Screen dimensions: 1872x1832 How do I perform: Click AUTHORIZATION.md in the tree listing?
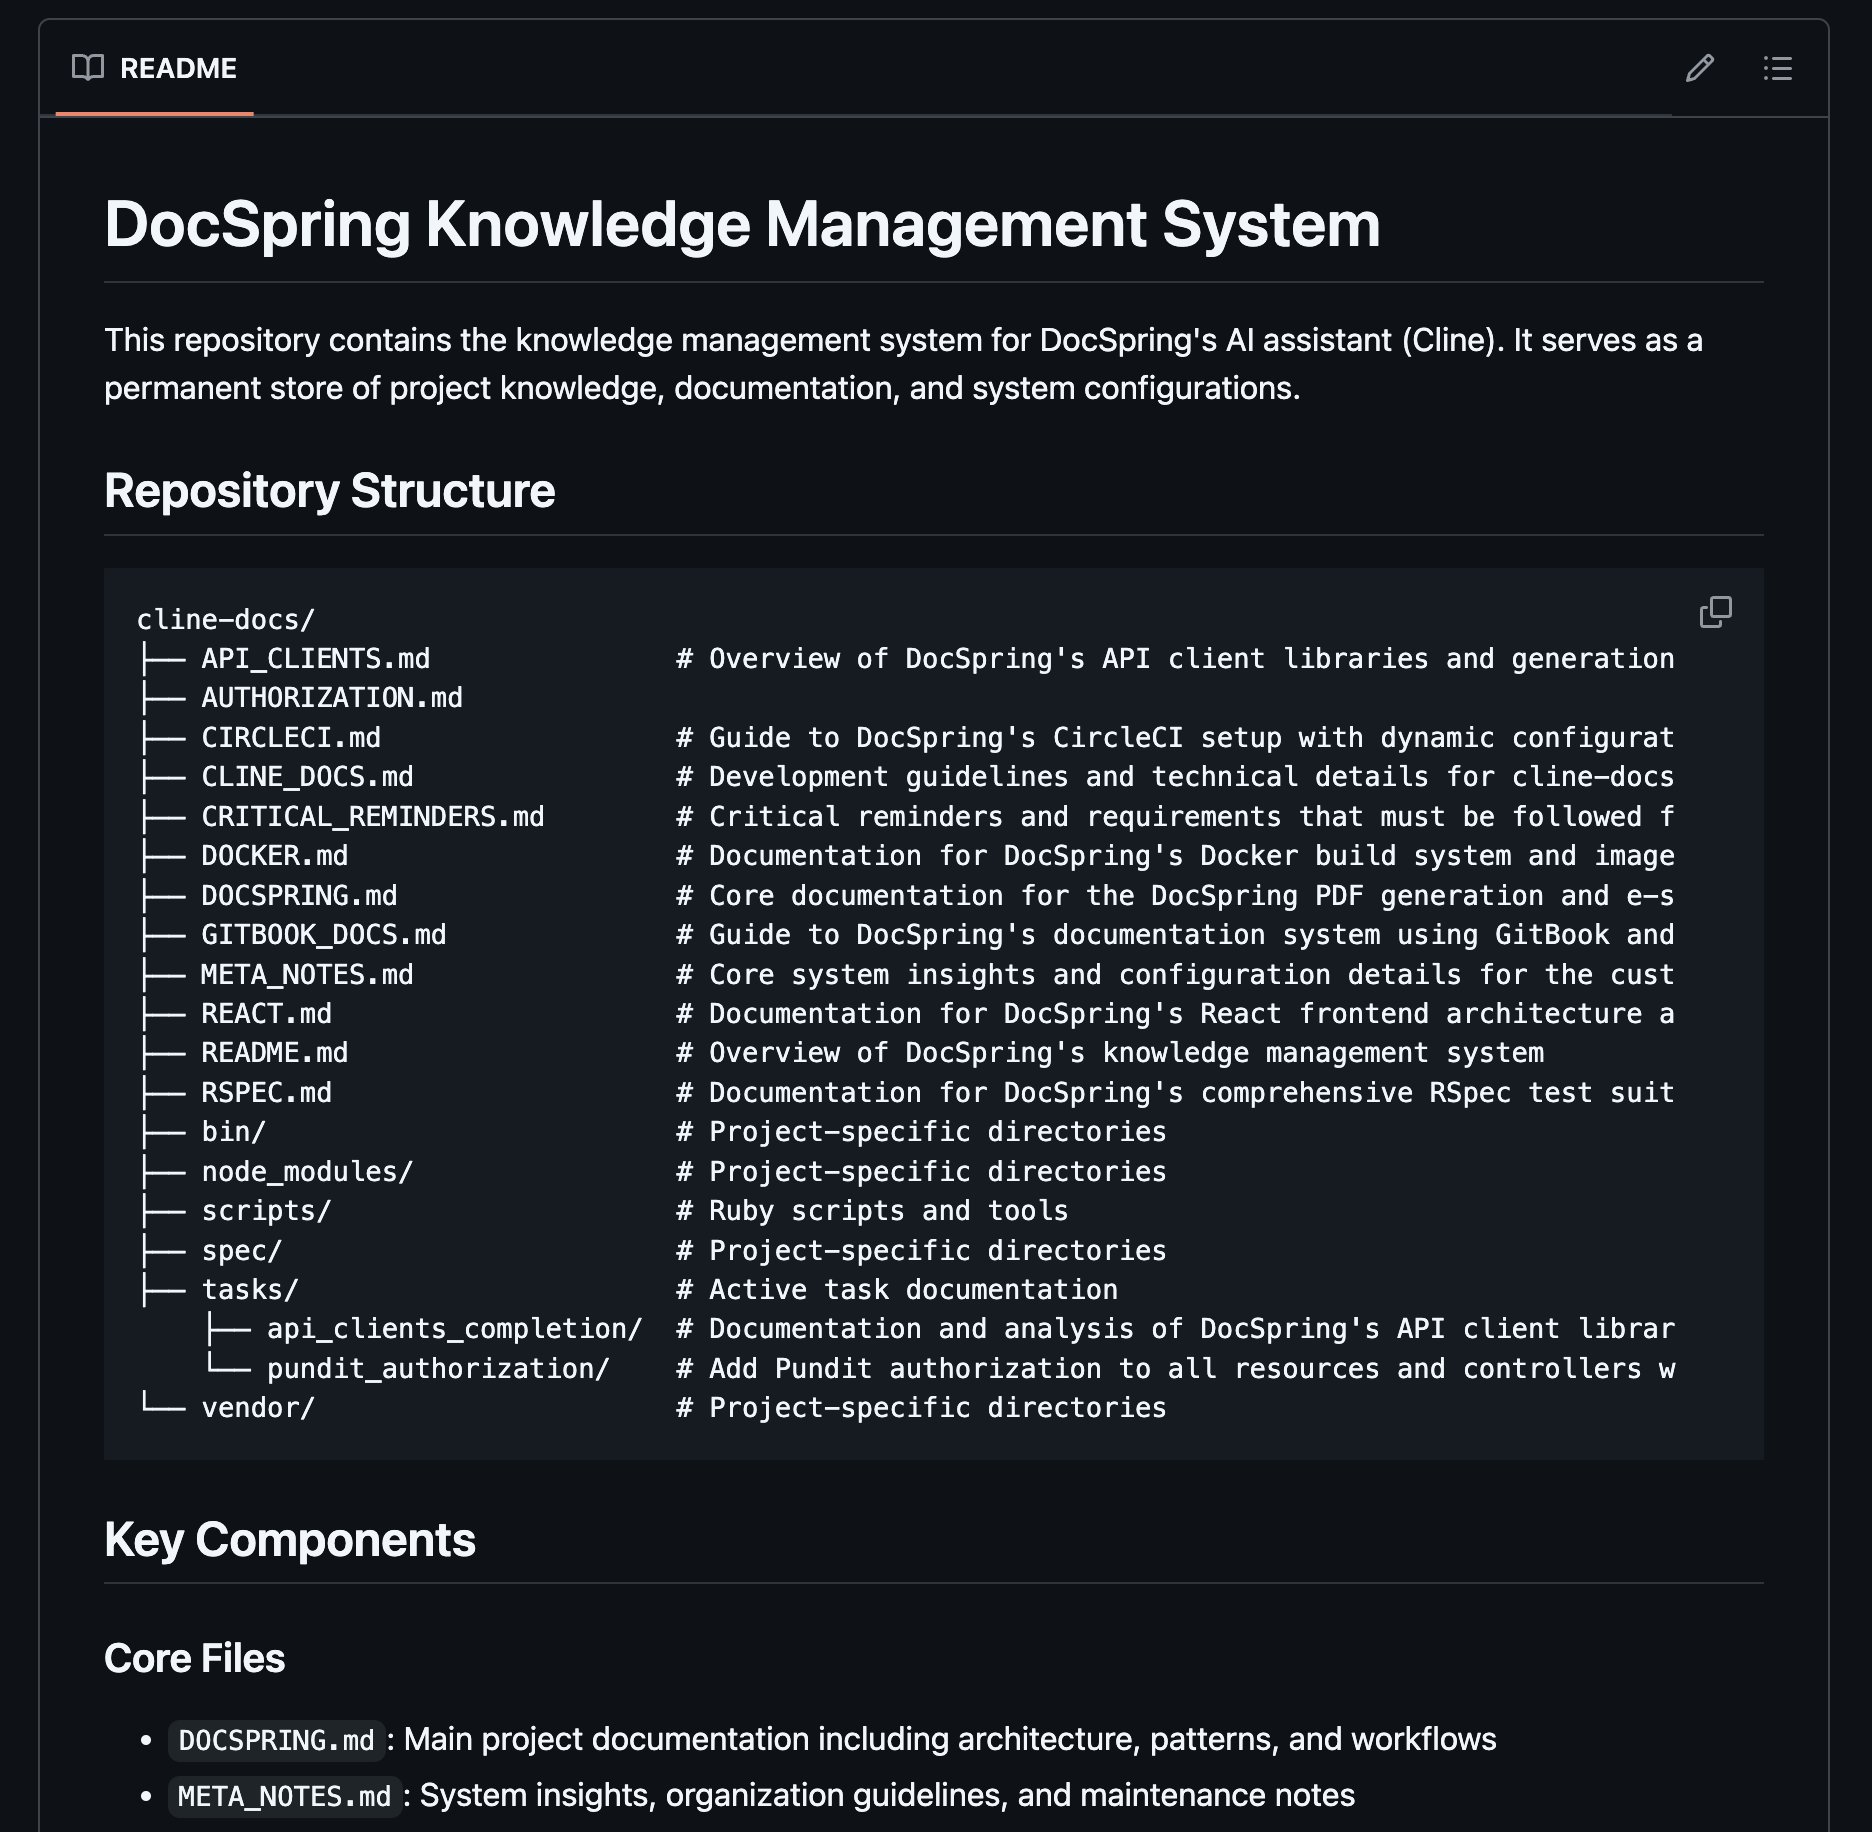[332, 698]
